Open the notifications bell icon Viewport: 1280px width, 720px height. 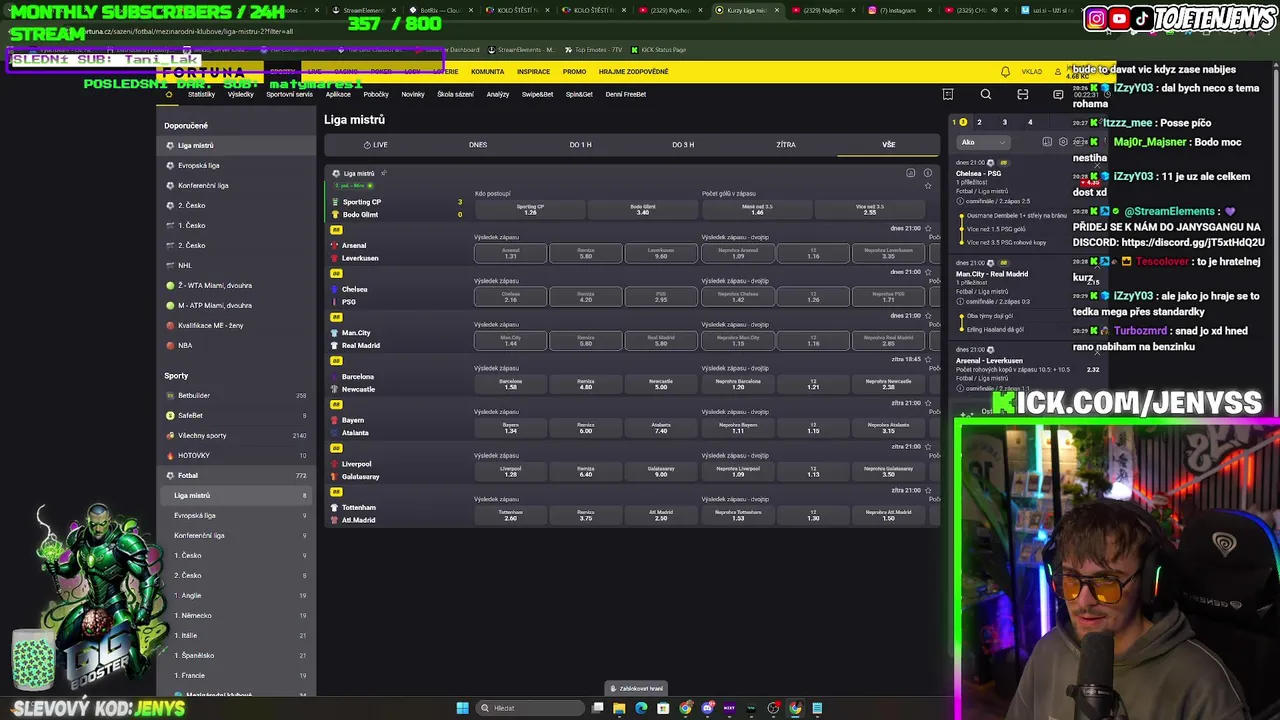point(1005,72)
